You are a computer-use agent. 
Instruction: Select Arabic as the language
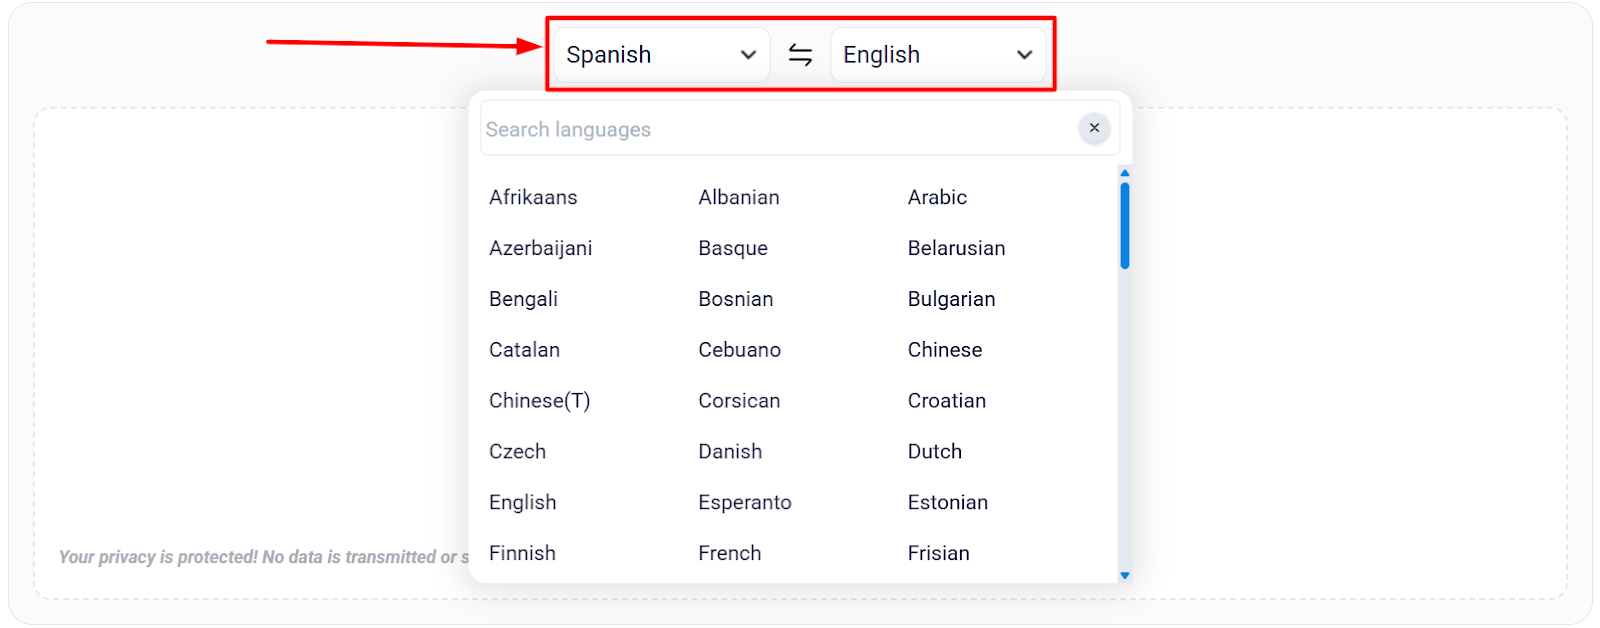937,197
